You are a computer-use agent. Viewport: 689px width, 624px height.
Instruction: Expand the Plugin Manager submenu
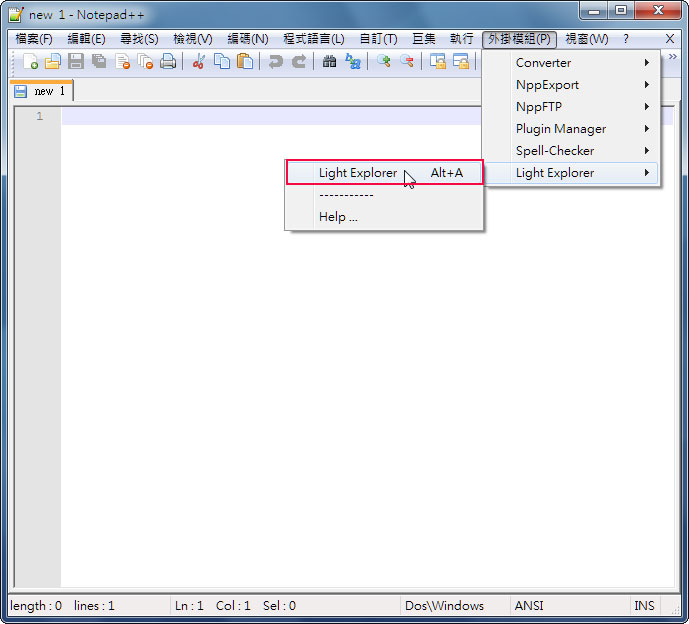[x=571, y=129]
